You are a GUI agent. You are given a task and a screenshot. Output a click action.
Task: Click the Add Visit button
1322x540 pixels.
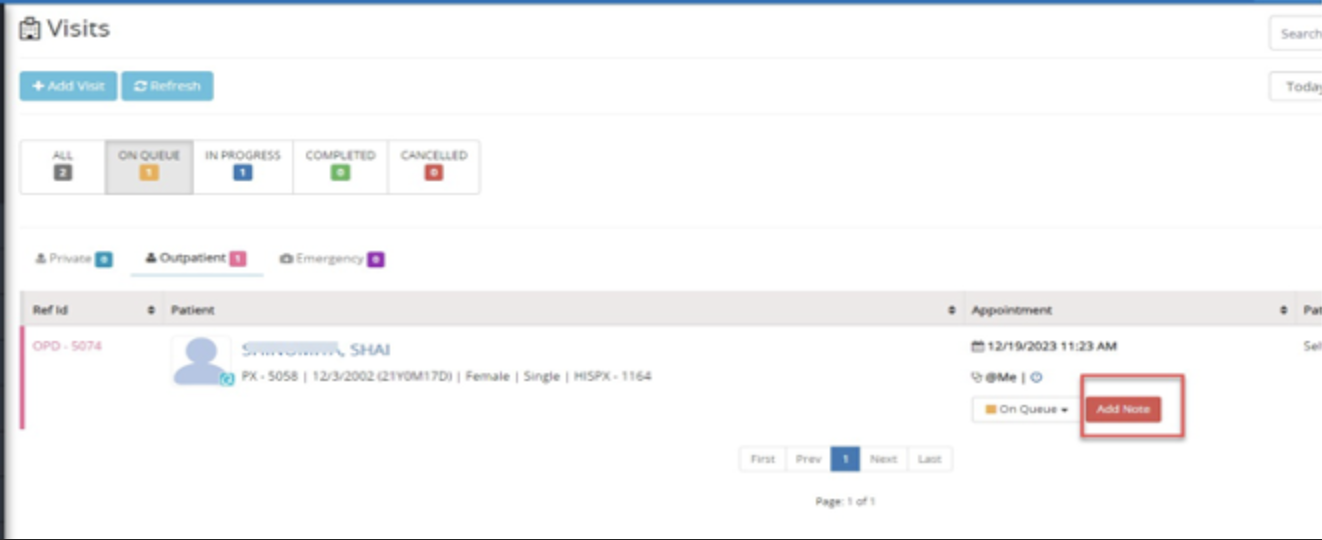pyautogui.click(x=68, y=86)
